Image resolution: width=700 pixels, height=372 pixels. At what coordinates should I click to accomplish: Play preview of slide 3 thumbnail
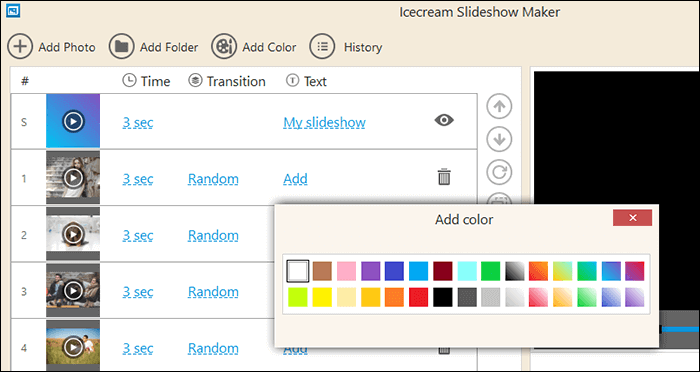click(73, 290)
